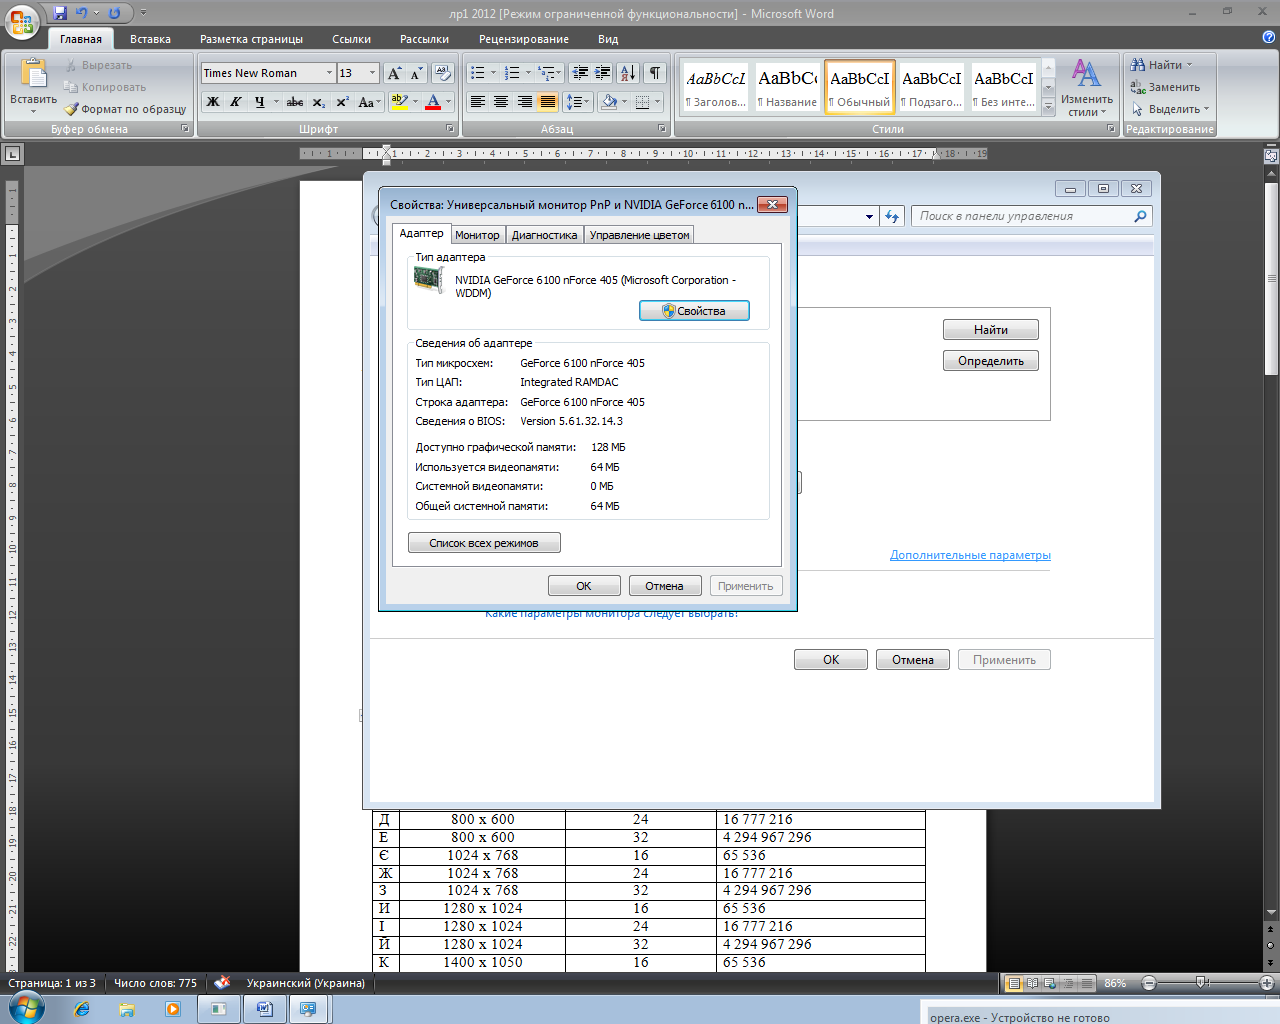The width and height of the screenshot is (1280, 1024).
Task: Click zoom out minus button
Action: [x=1149, y=983]
